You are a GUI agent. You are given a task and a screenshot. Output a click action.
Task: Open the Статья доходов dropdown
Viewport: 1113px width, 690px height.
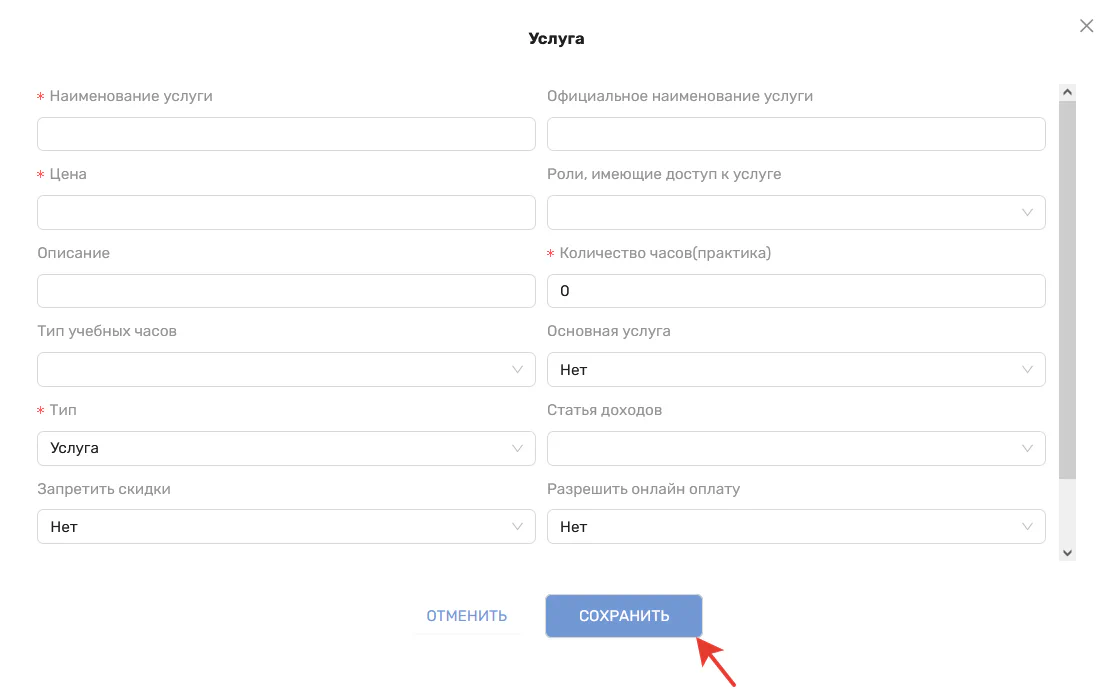[x=796, y=448]
